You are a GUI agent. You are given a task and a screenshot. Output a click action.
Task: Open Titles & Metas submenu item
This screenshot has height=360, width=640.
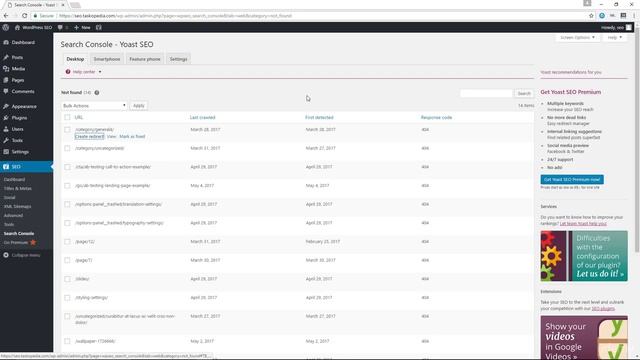[18, 189]
